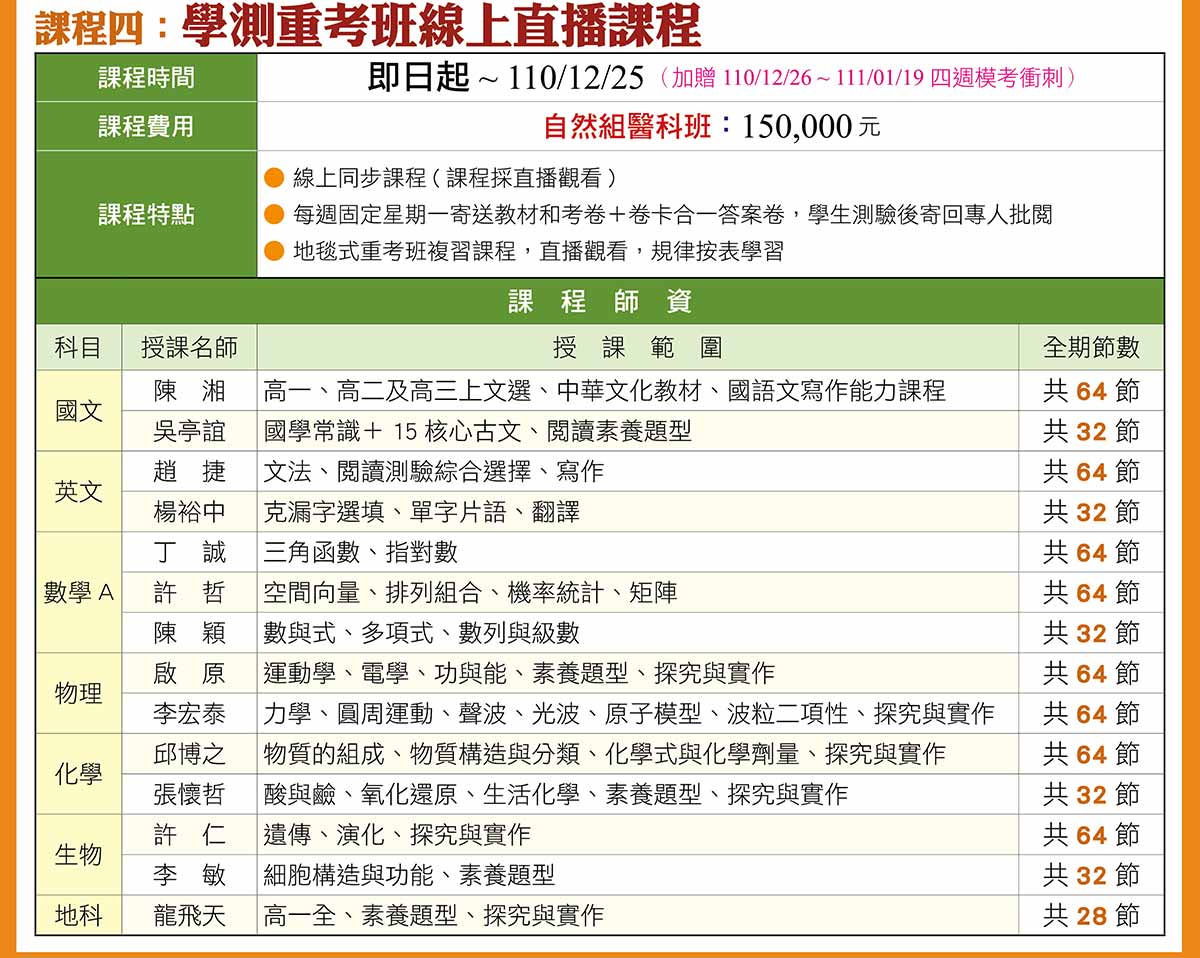The image size is (1200, 958).
Task: Click the scope text starting '高一、高二及高三上文選'
Action: pyautogui.click(x=604, y=391)
